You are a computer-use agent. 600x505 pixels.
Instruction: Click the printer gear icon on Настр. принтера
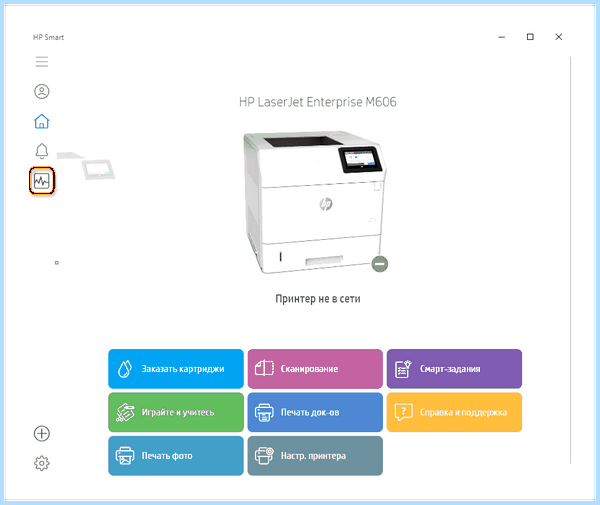coord(264,456)
